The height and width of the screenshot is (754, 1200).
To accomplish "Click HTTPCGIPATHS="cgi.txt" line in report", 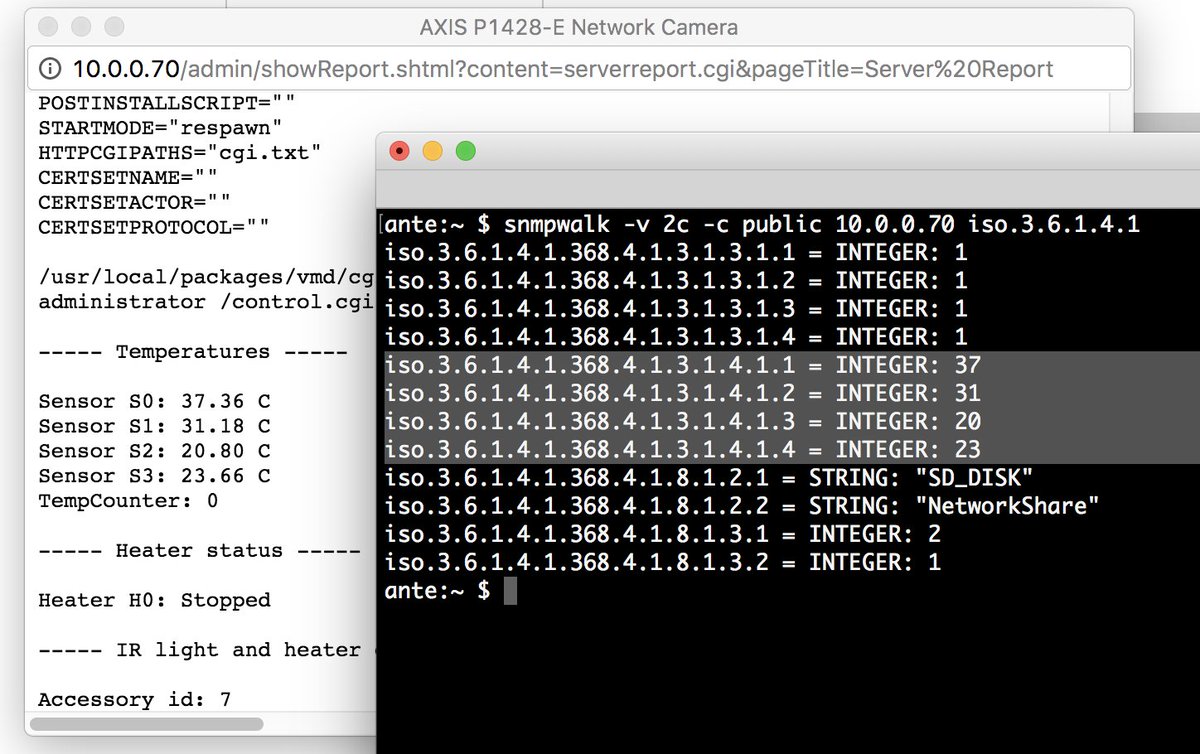I will coord(180,153).
